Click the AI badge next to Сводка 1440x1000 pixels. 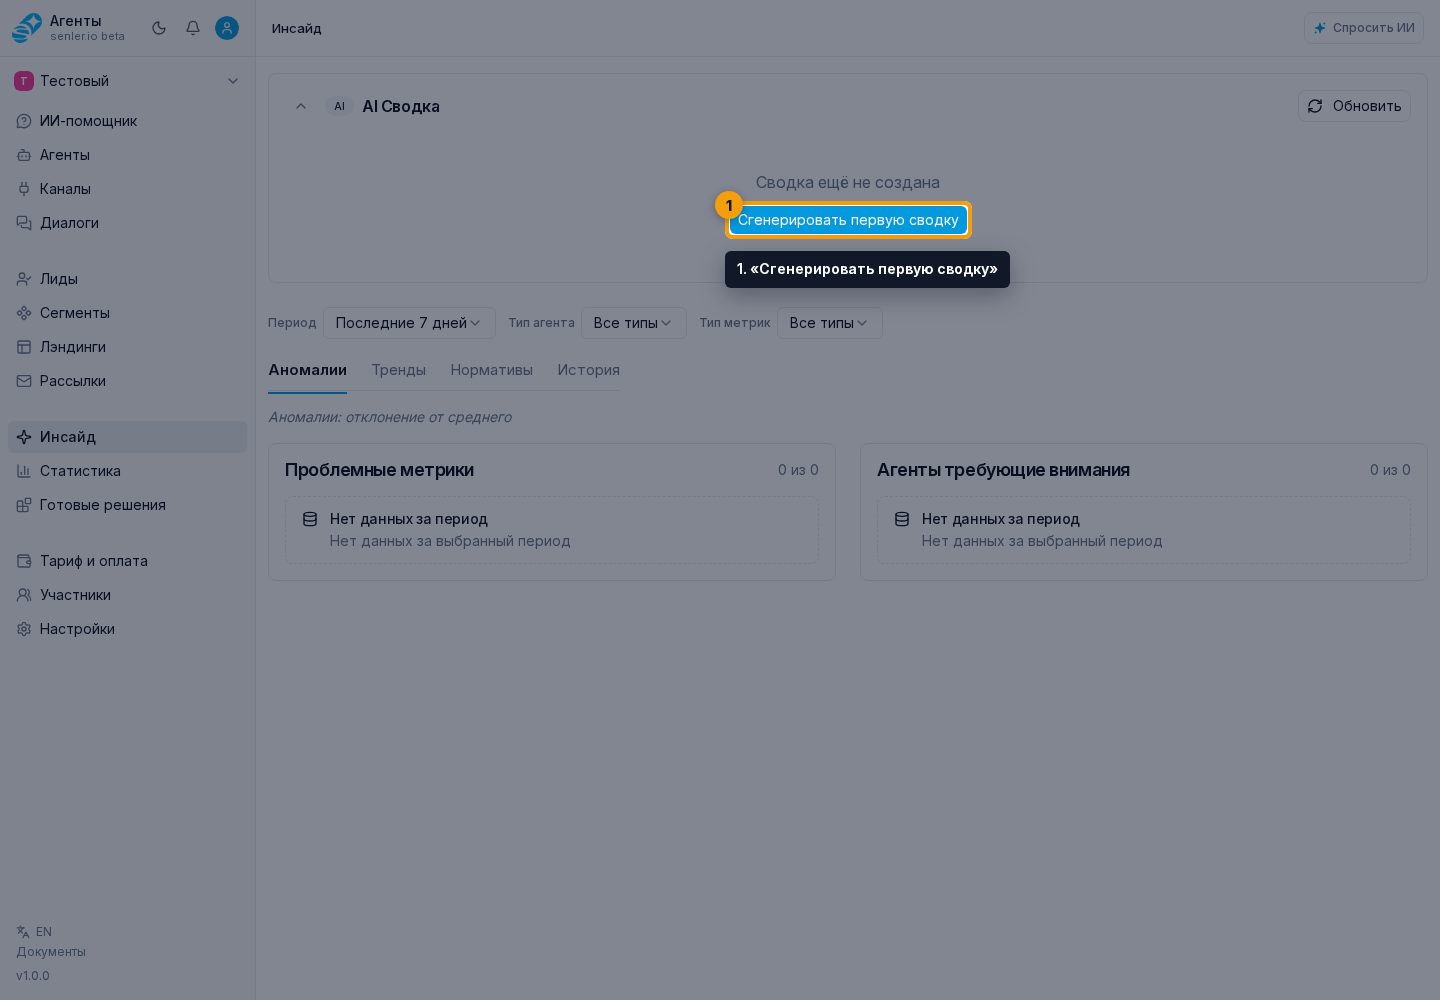point(340,106)
